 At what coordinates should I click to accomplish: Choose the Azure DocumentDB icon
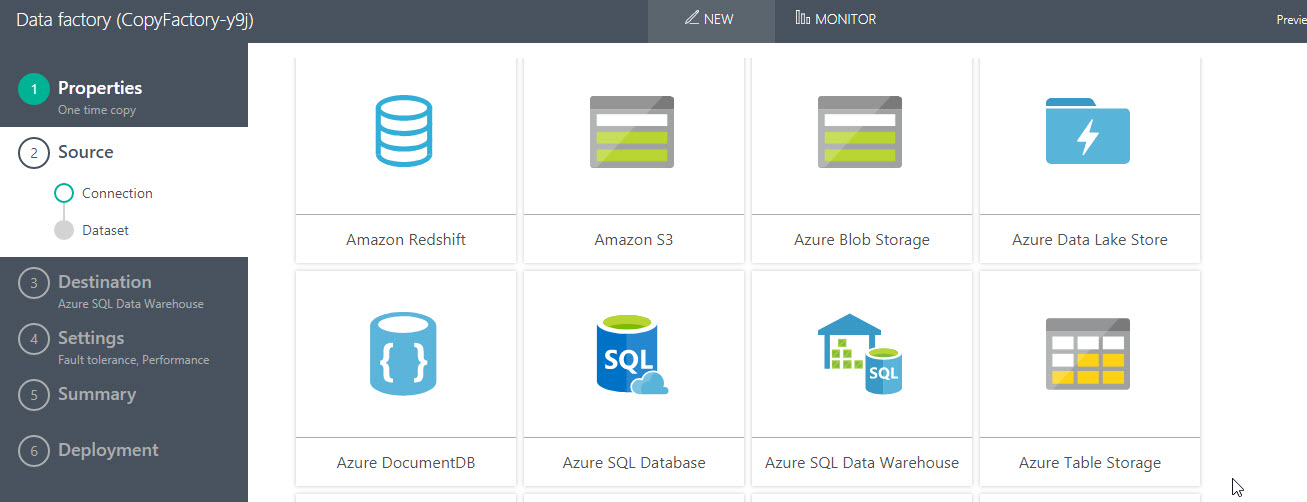[404, 354]
